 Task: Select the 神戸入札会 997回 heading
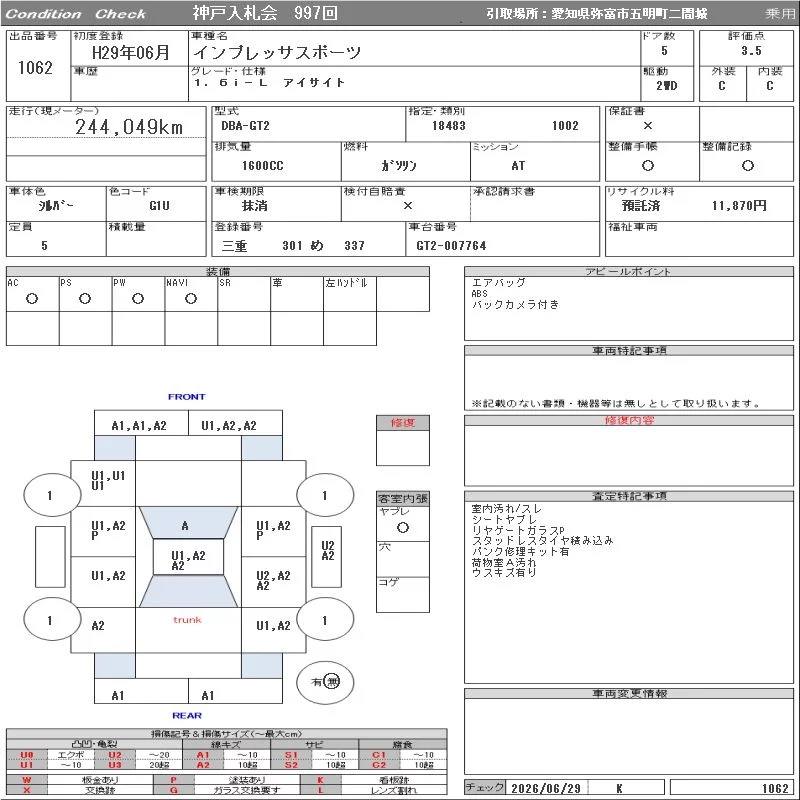265,13
